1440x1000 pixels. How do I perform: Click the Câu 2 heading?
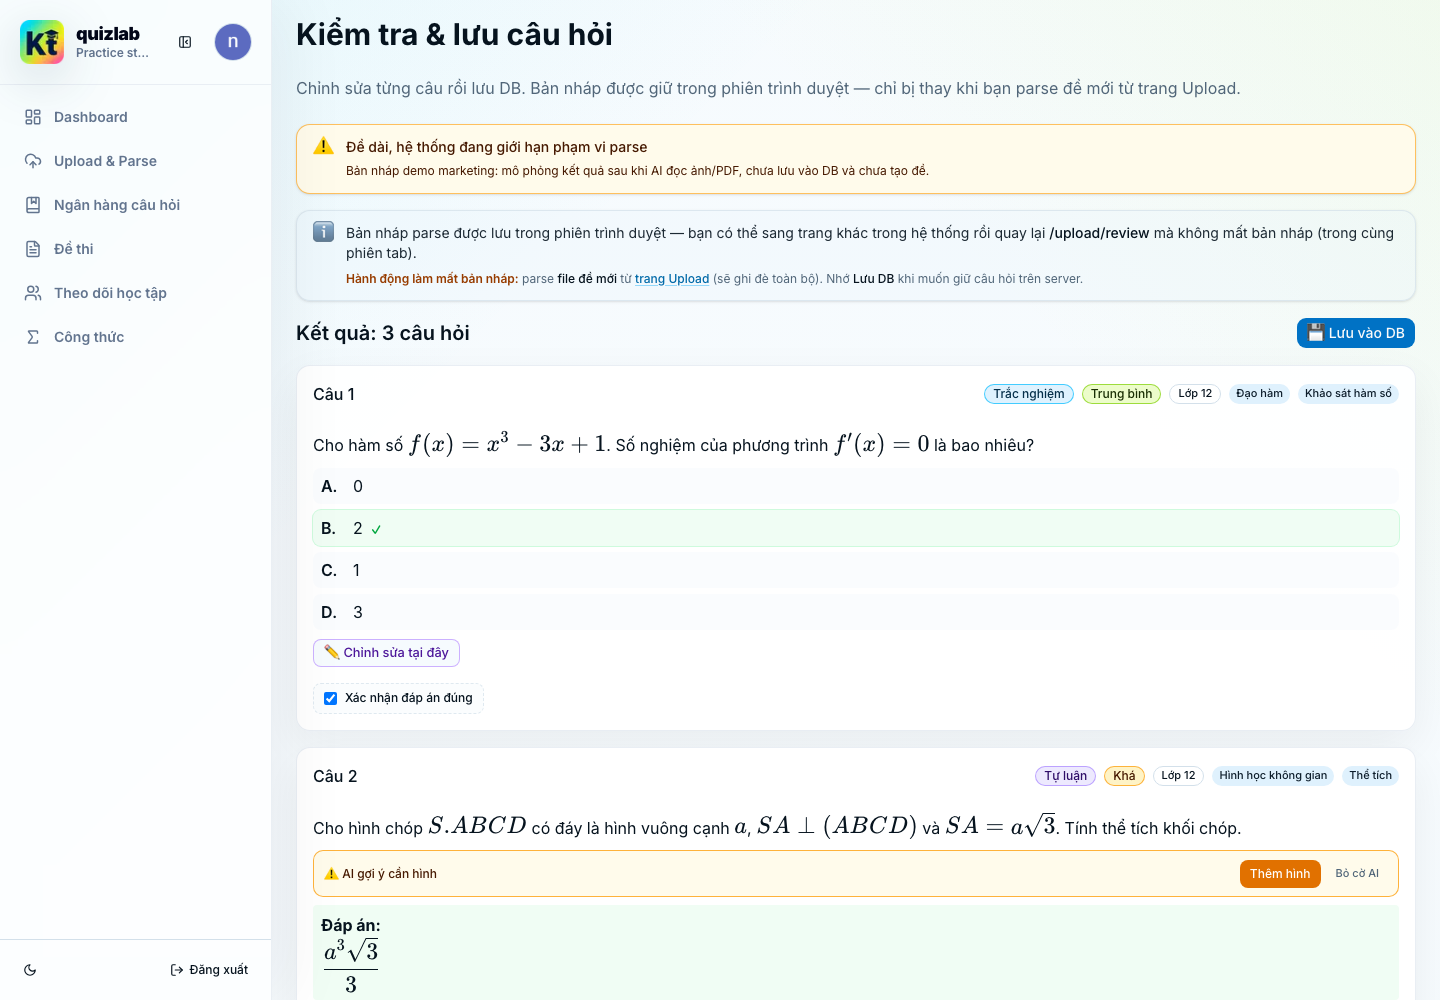click(x=335, y=776)
